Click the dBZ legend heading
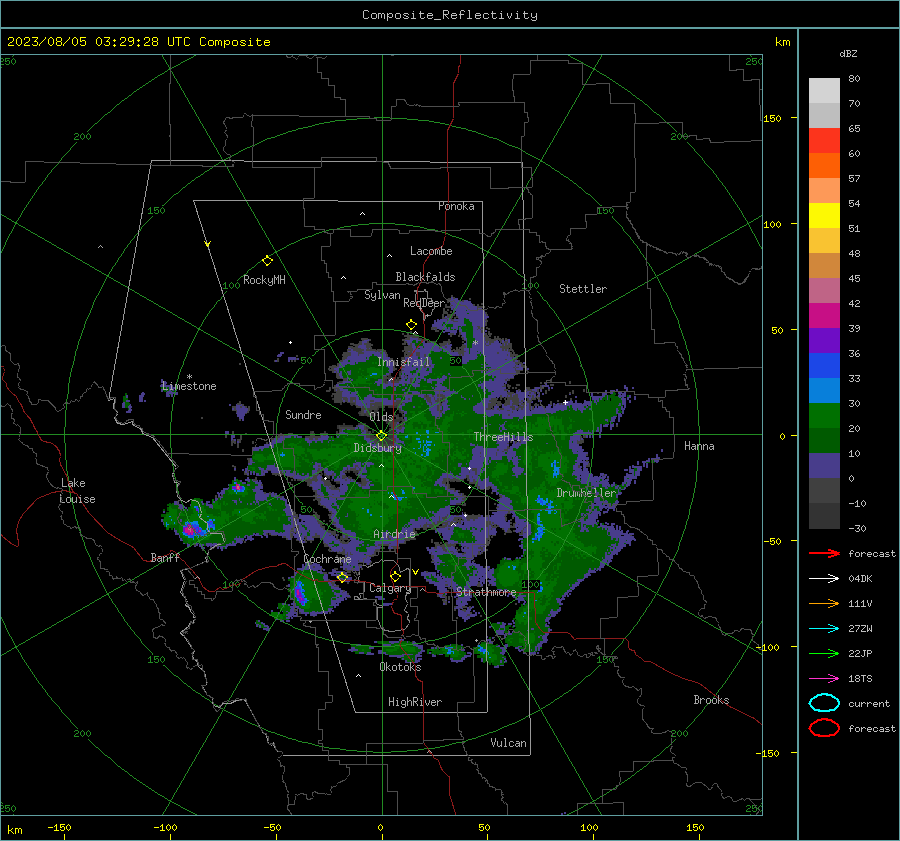The height and width of the screenshot is (841, 900). (848, 53)
